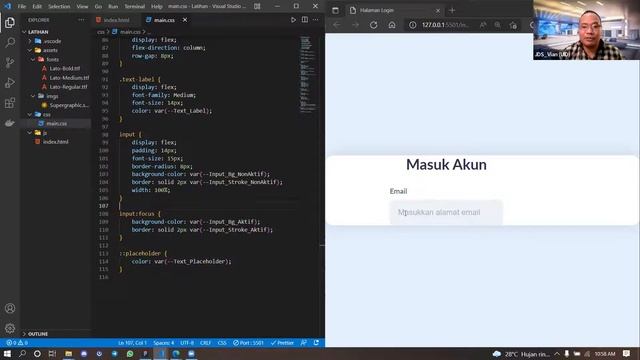
Task: Open Terminal menu
Action: pos(135,7)
